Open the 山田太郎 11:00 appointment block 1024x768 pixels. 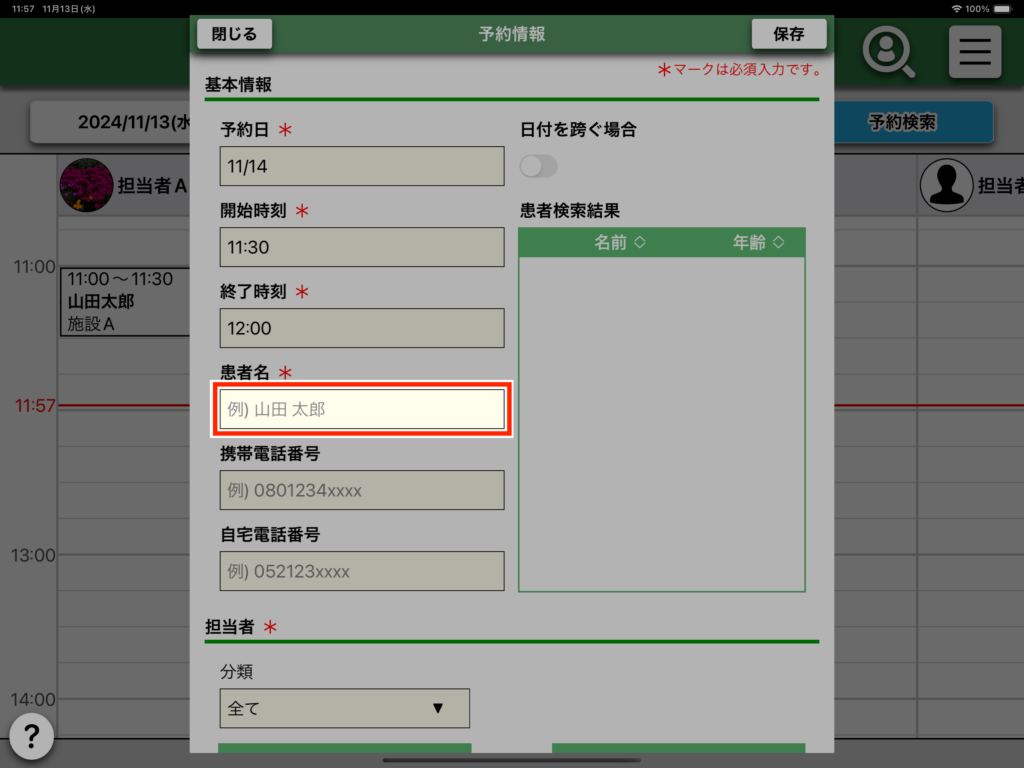point(124,302)
